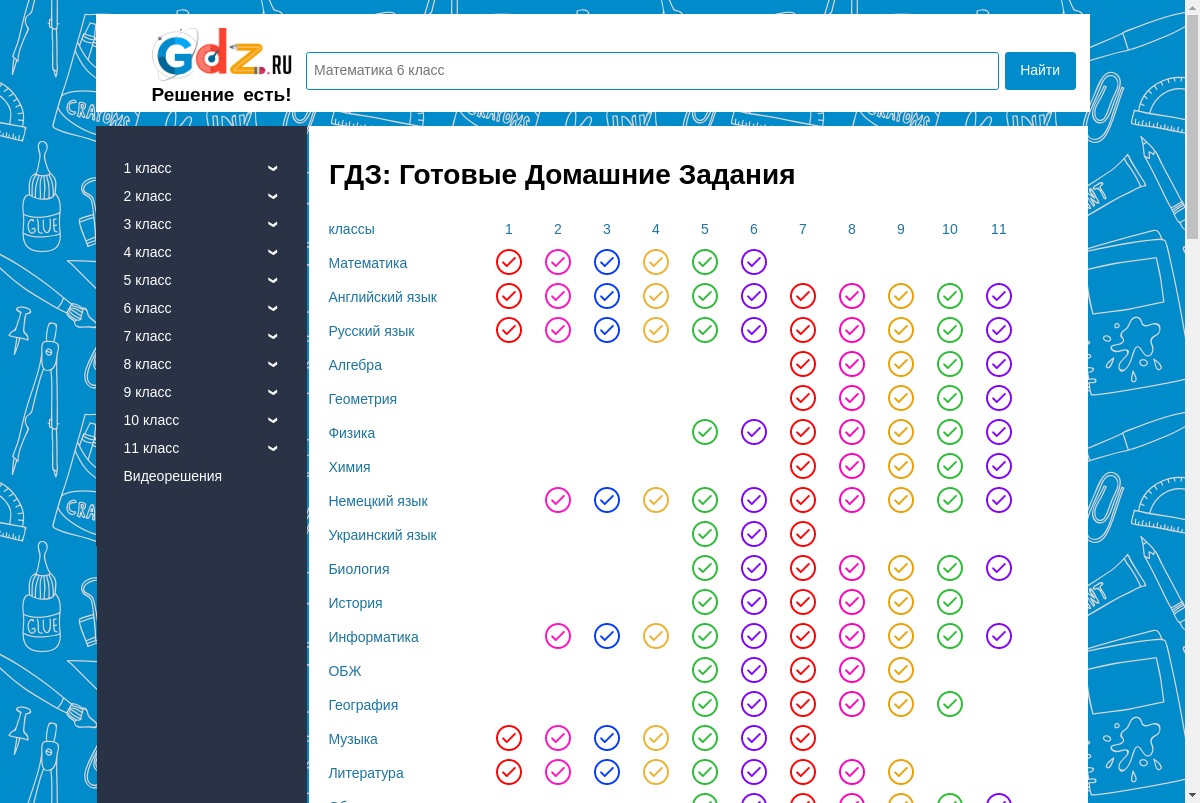Expand the 3 класс sidebar chevron
The width and height of the screenshot is (1200, 803).
(x=273, y=224)
